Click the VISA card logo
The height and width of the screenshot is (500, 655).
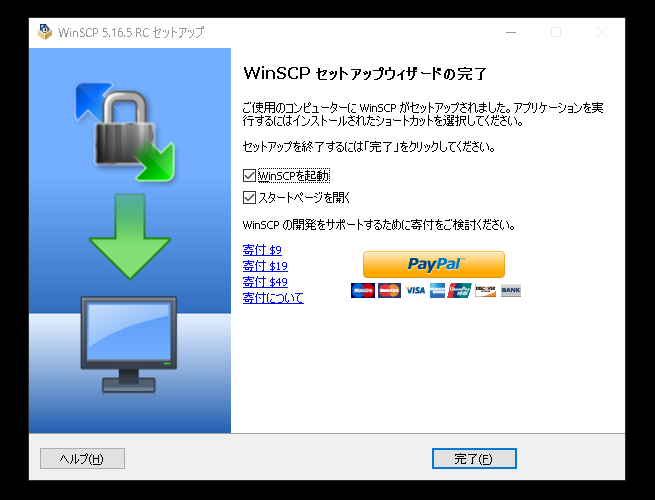(415, 290)
